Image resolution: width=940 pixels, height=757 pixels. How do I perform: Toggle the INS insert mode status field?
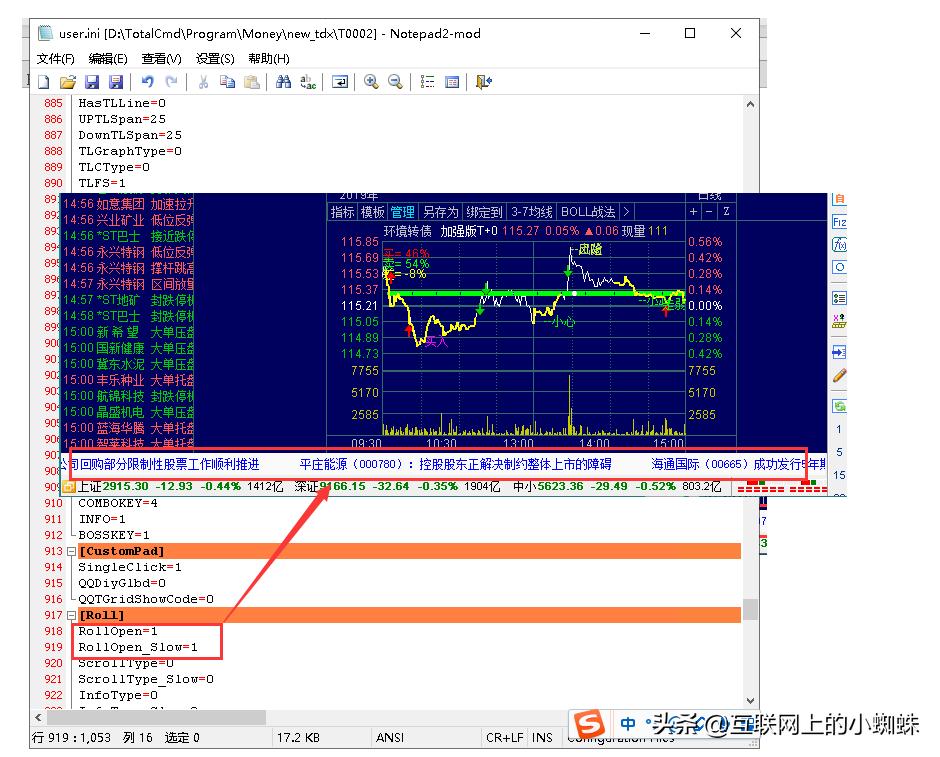(542, 738)
